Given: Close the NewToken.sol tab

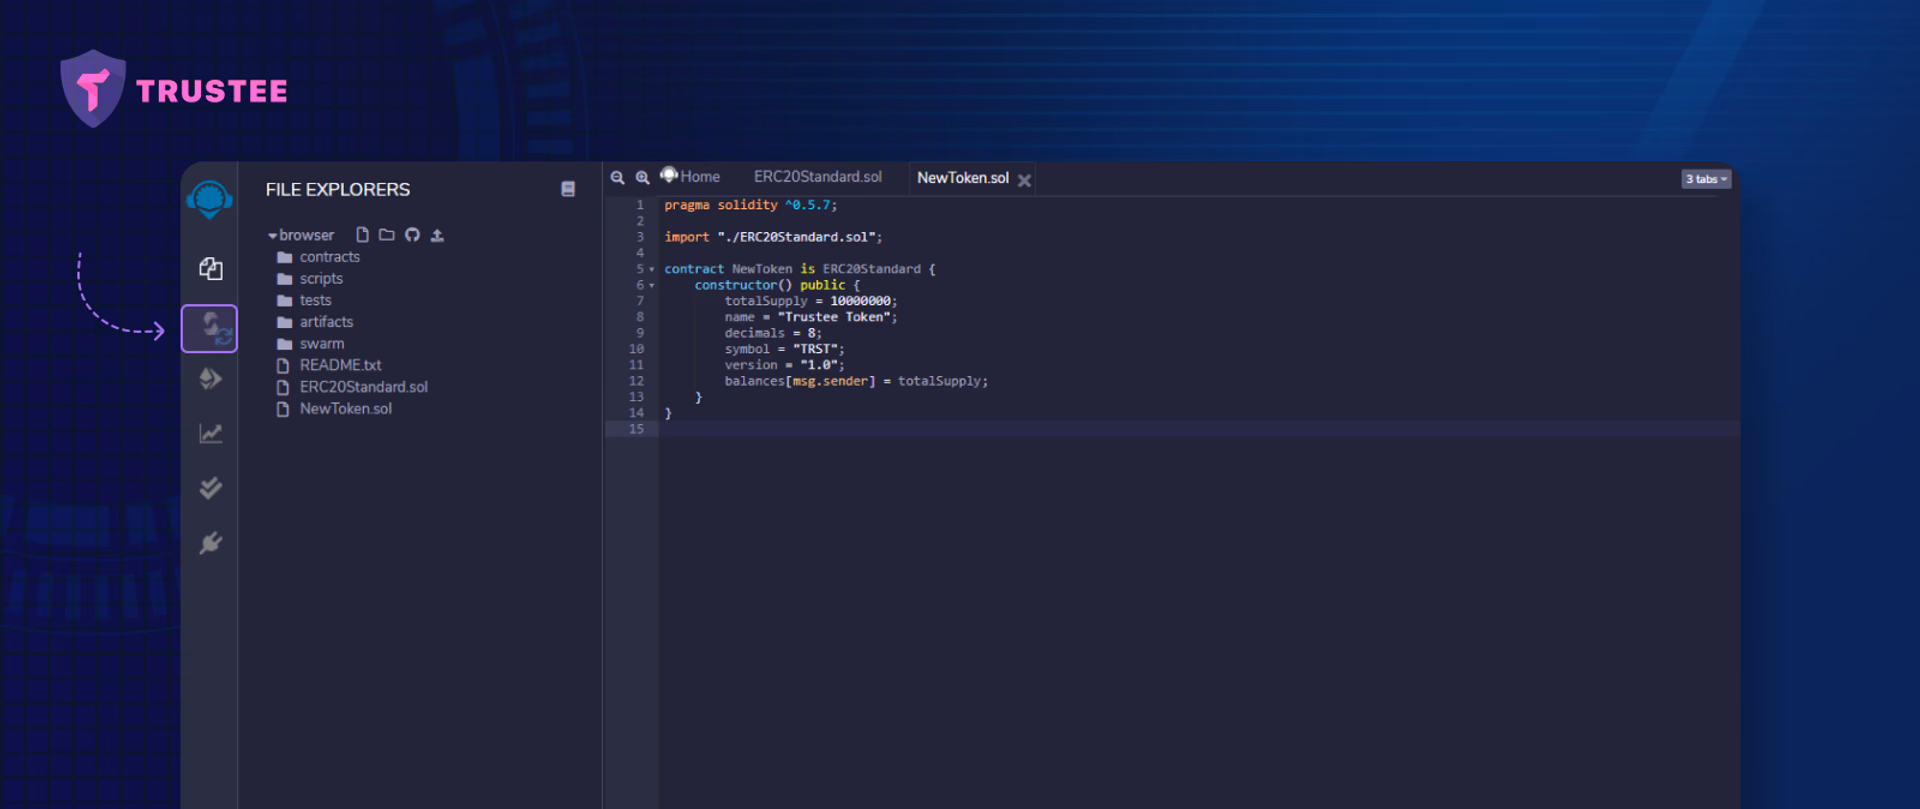Looking at the screenshot, I should pyautogui.click(x=1024, y=180).
